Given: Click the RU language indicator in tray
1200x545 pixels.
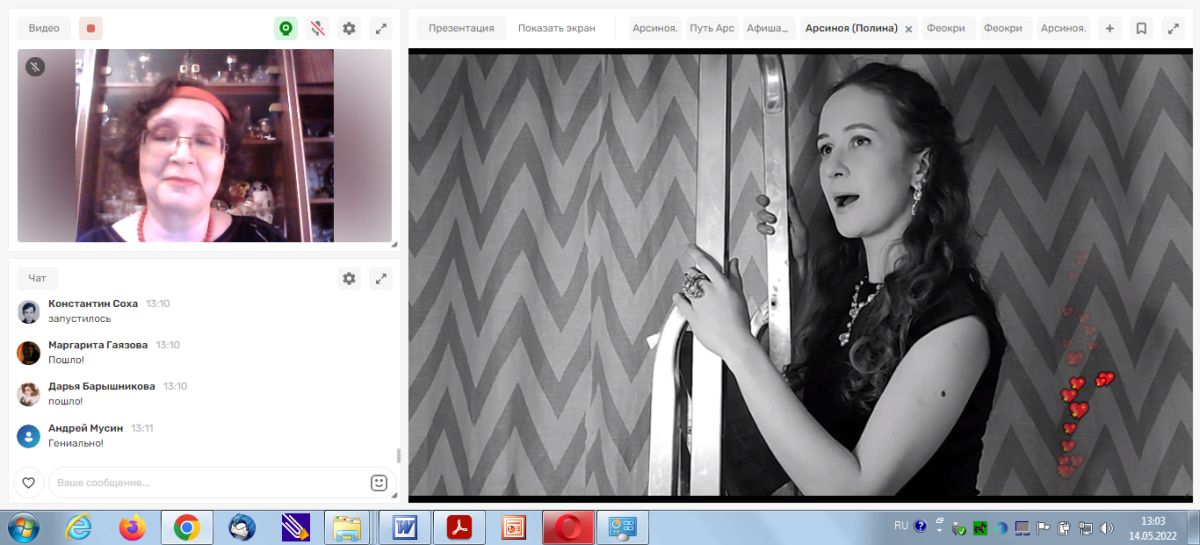Looking at the screenshot, I should coord(901,526).
